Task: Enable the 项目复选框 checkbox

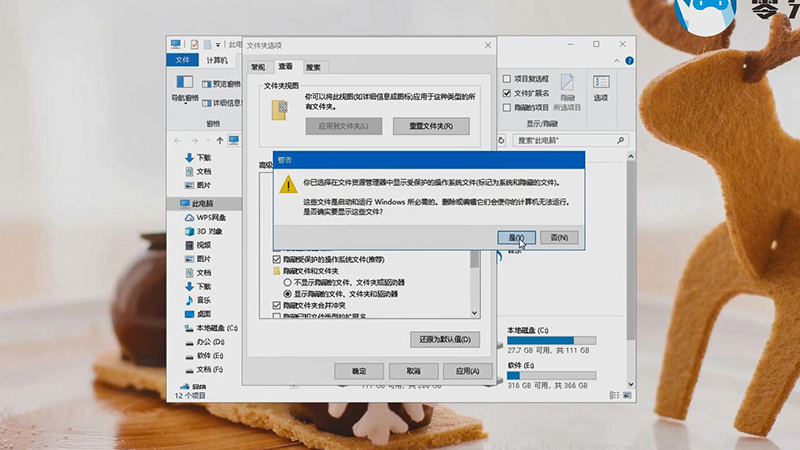Action: pyautogui.click(x=507, y=79)
